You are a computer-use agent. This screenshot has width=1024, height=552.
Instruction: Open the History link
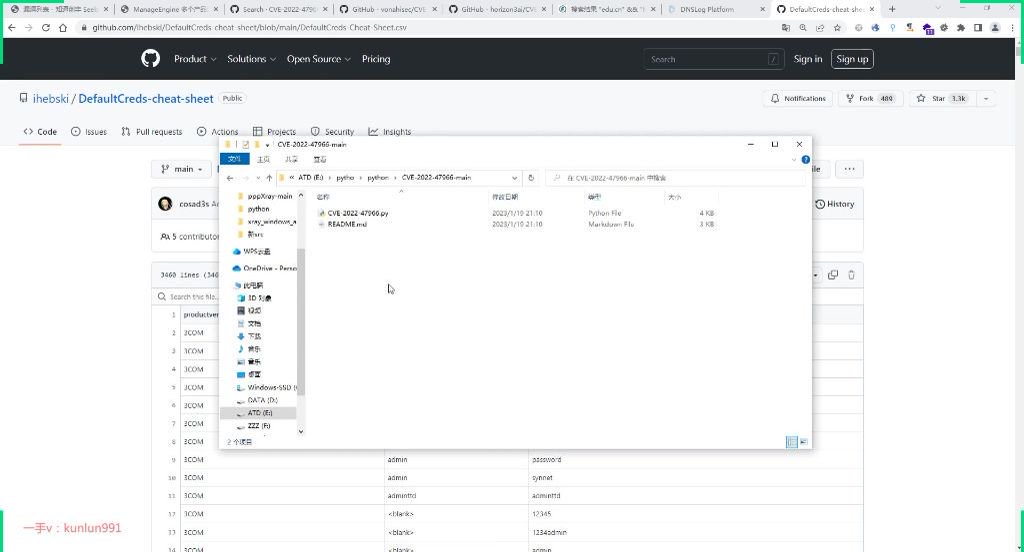[x=835, y=204]
